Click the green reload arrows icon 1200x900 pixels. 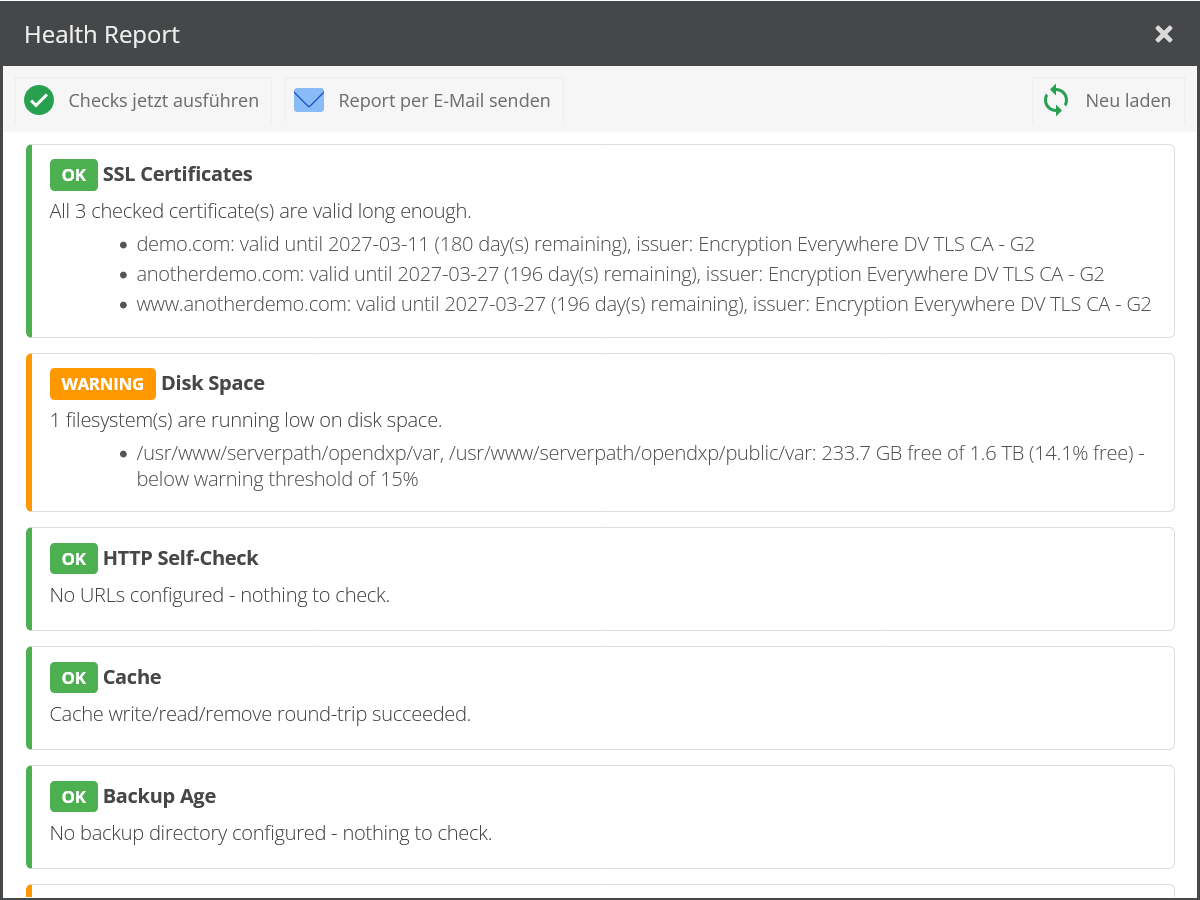click(1056, 100)
